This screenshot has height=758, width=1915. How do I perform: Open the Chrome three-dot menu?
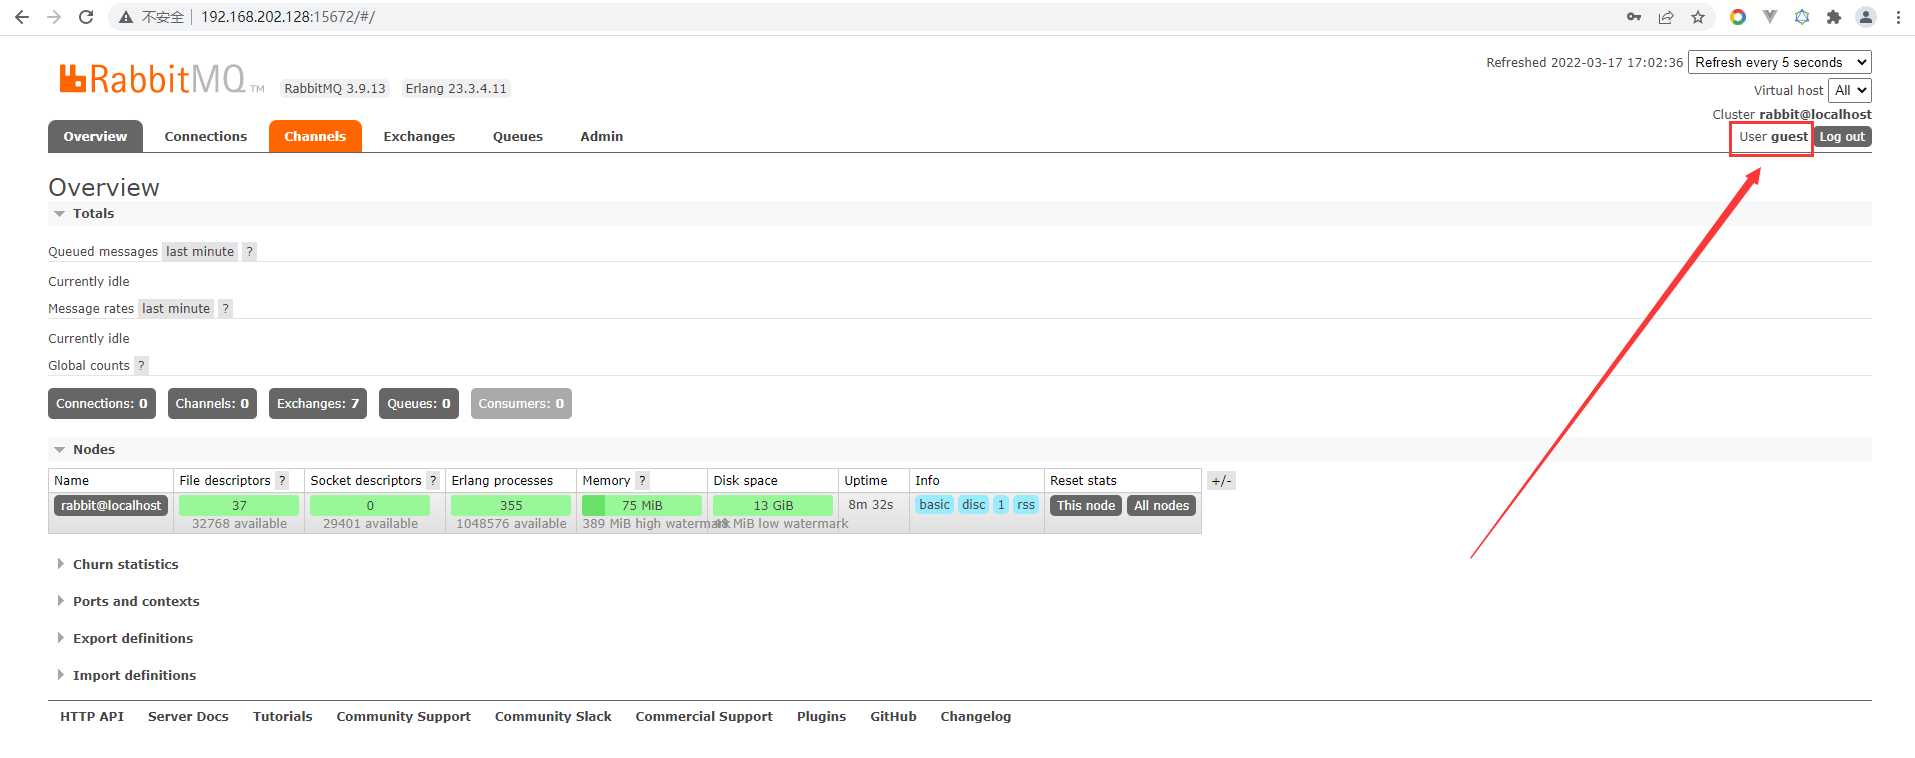[1898, 17]
